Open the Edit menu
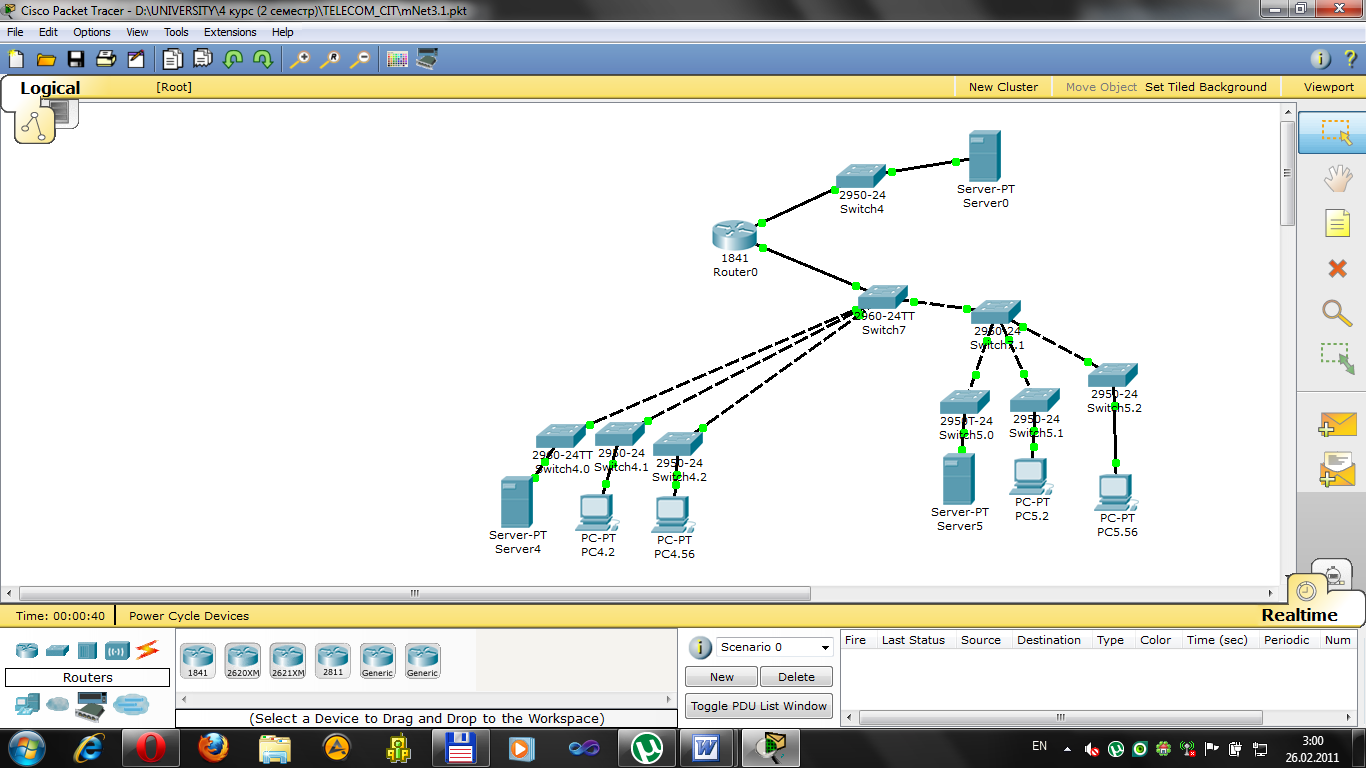This screenshot has width=1366, height=768. [48, 32]
